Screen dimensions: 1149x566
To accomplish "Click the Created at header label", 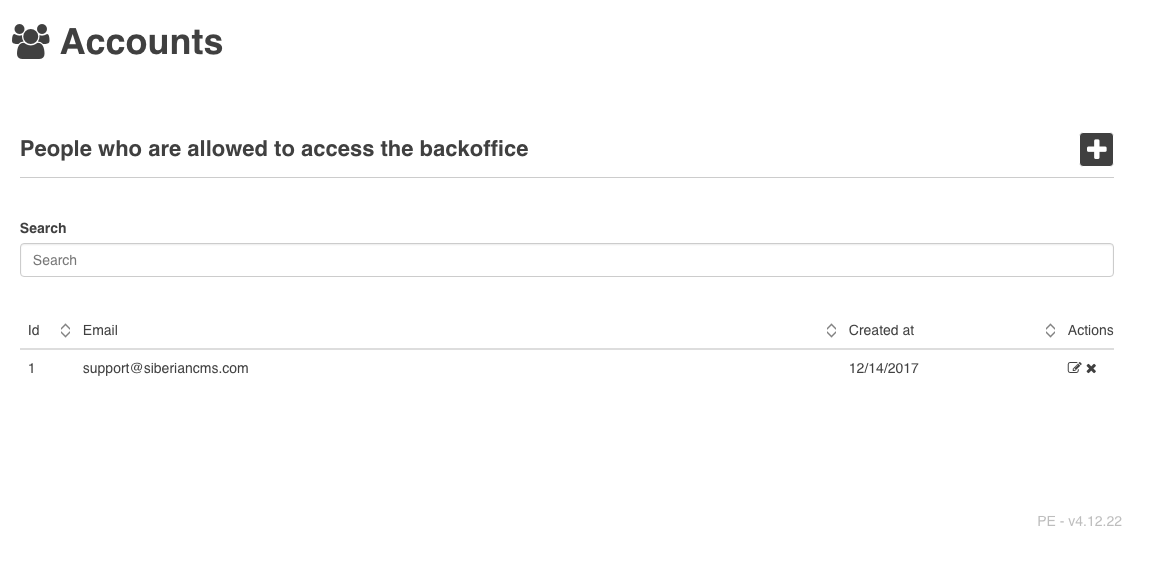I will (x=881, y=330).
